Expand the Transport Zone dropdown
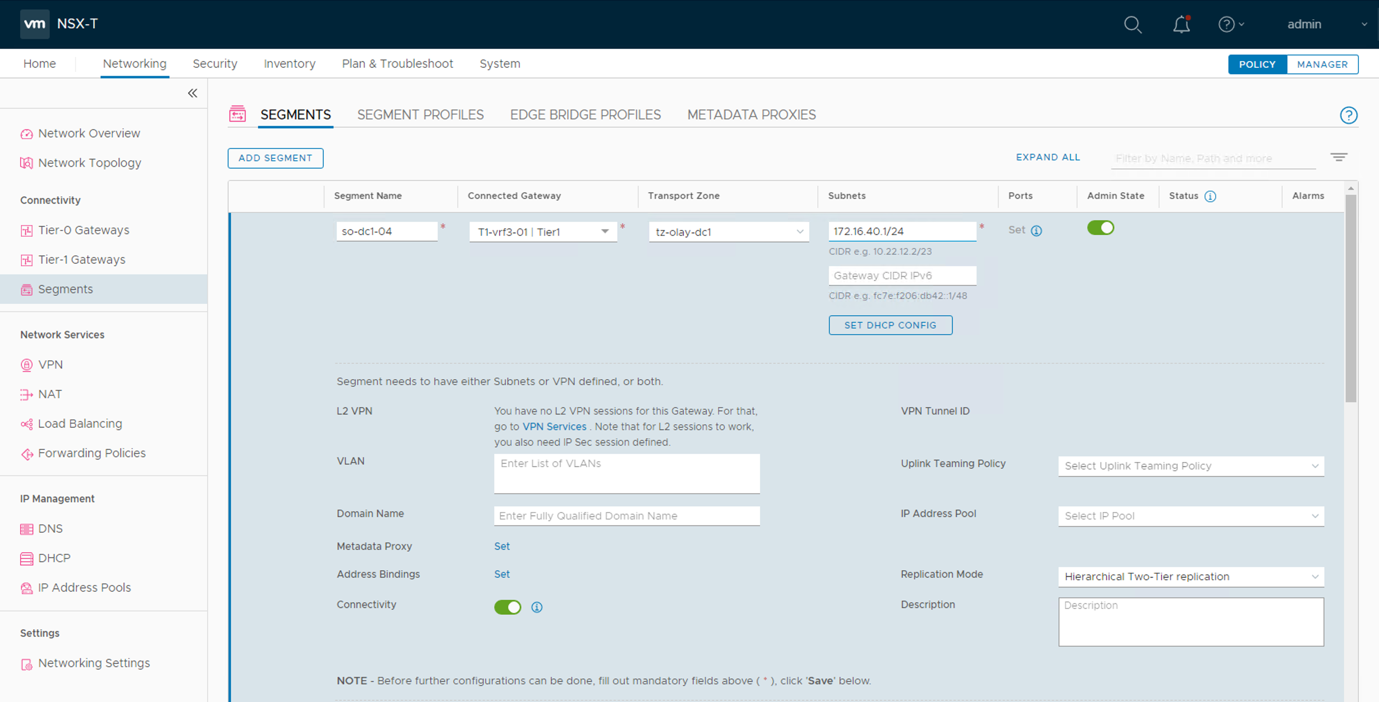This screenshot has height=702, width=1379. 728,232
